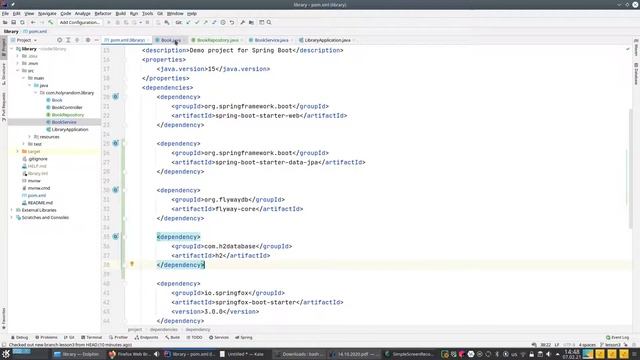Open the Problems tool window

click(x=46, y=338)
